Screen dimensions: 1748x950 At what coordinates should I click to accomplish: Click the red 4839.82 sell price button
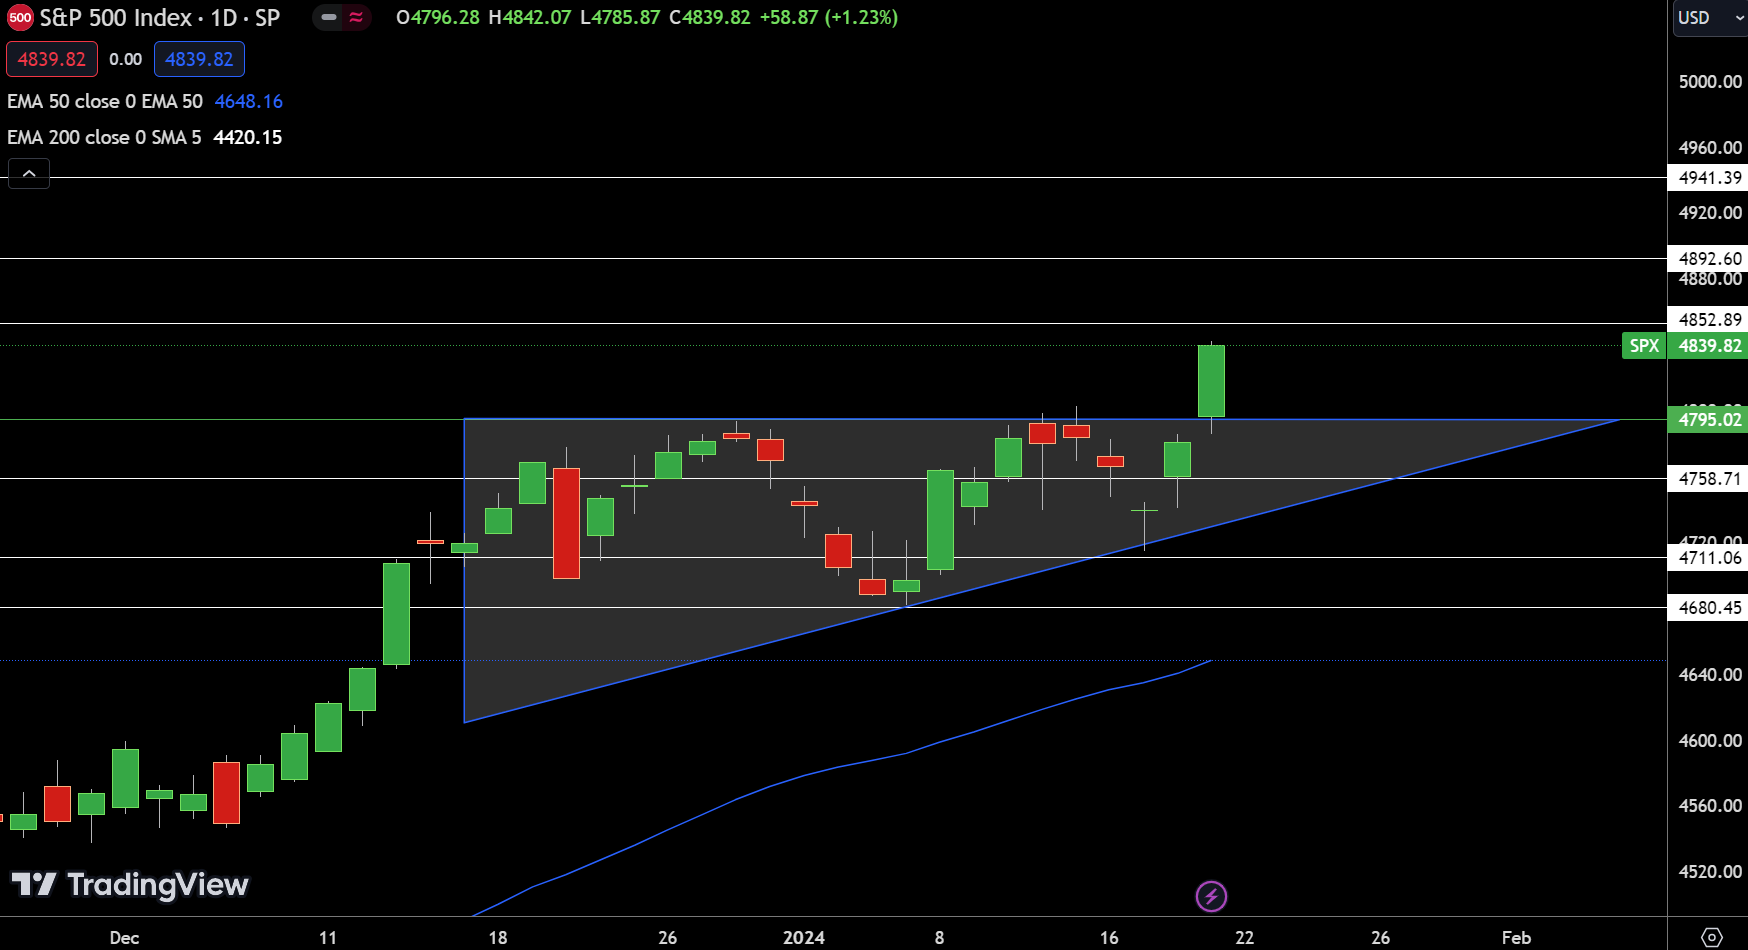tap(52, 59)
